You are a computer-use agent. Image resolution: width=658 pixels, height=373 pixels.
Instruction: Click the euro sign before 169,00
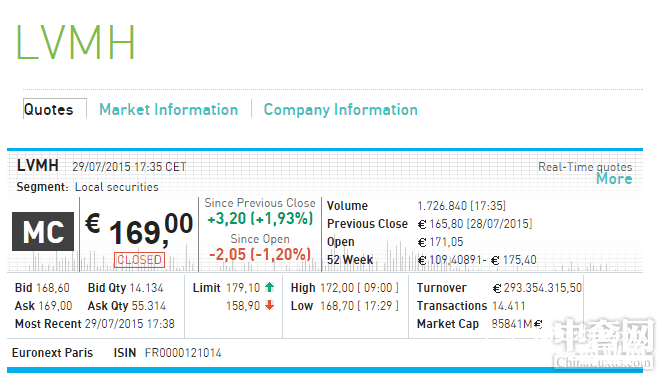pos(93,223)
